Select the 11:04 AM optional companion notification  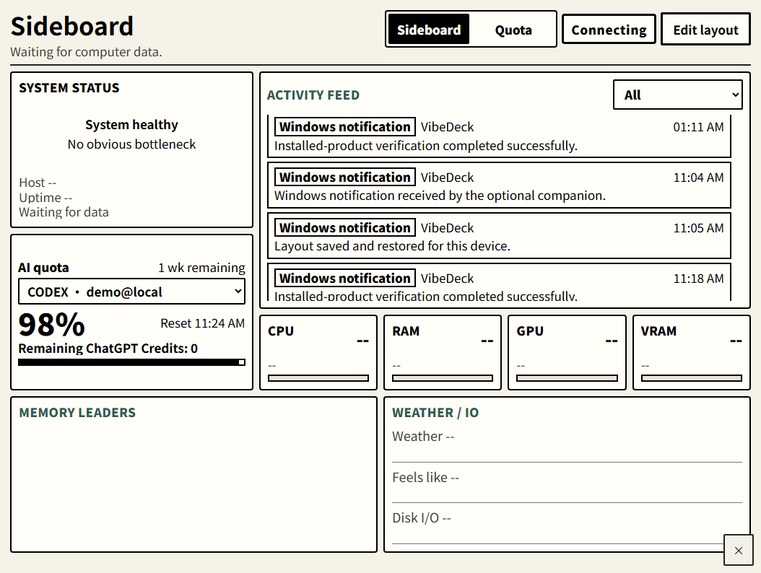(499, 185)
